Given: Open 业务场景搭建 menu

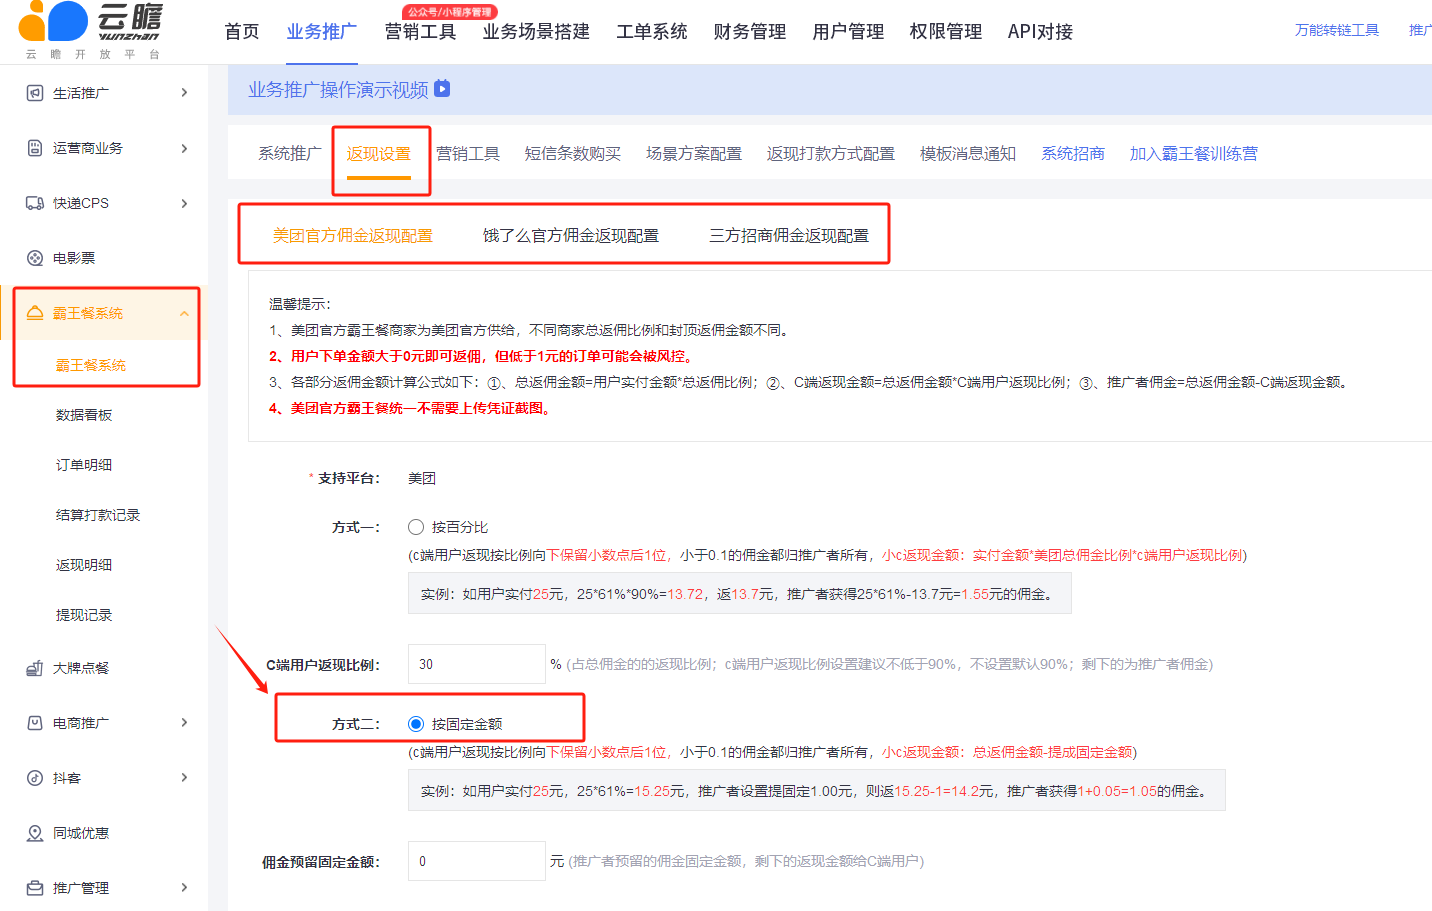Looking at the screenshot, I should pyautogui.click(x=536, y=32).
